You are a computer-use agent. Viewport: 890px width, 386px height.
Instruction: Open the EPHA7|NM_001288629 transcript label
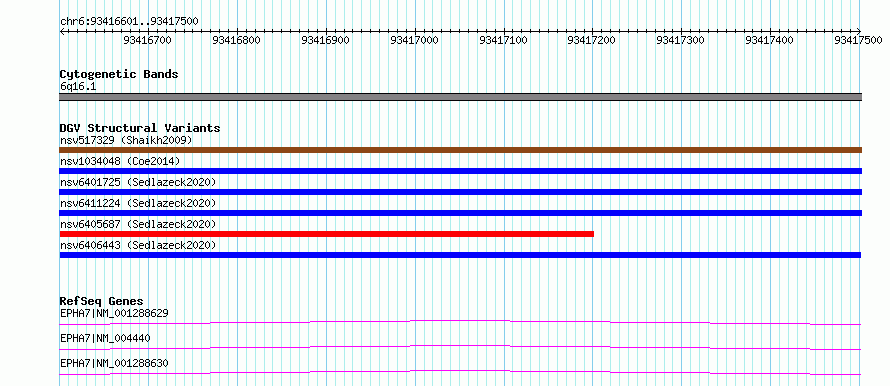(x=114, y=313)
